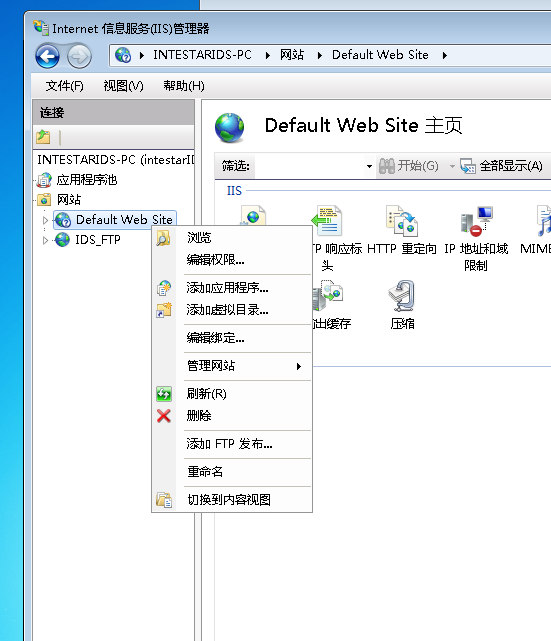
Task: Choose 删除 from the context menu
Action: coord(199,416)
